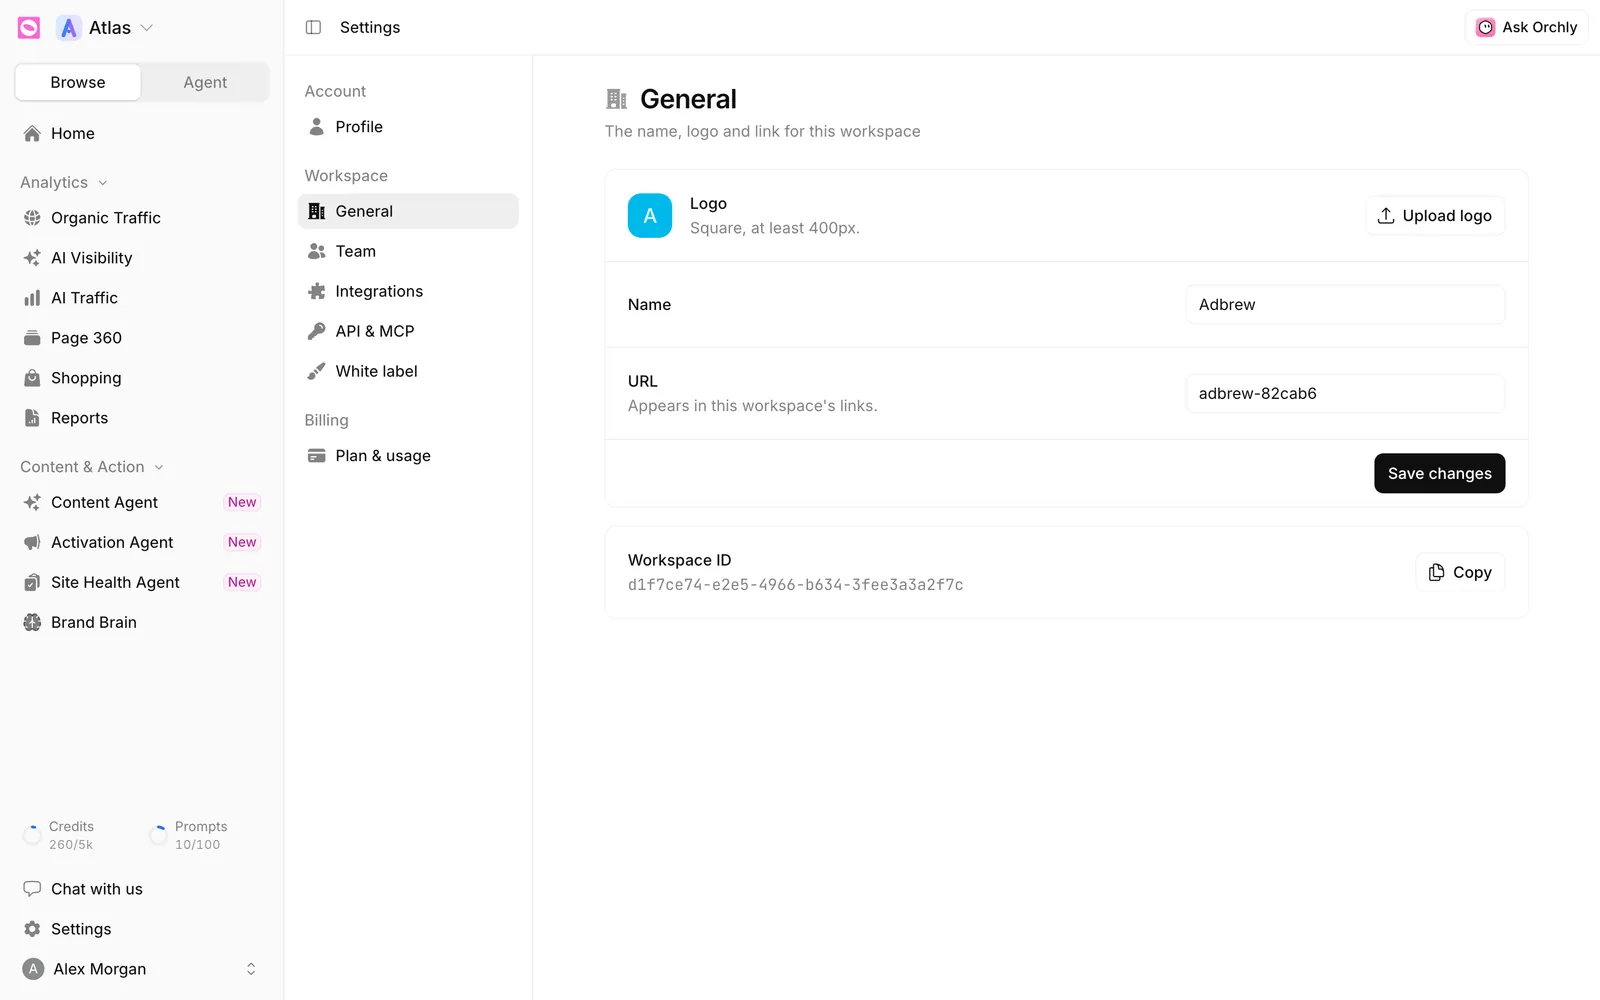Open Integrations settings
The height and width of the screenshot is (1000, 1600).
tap(408, 291)
